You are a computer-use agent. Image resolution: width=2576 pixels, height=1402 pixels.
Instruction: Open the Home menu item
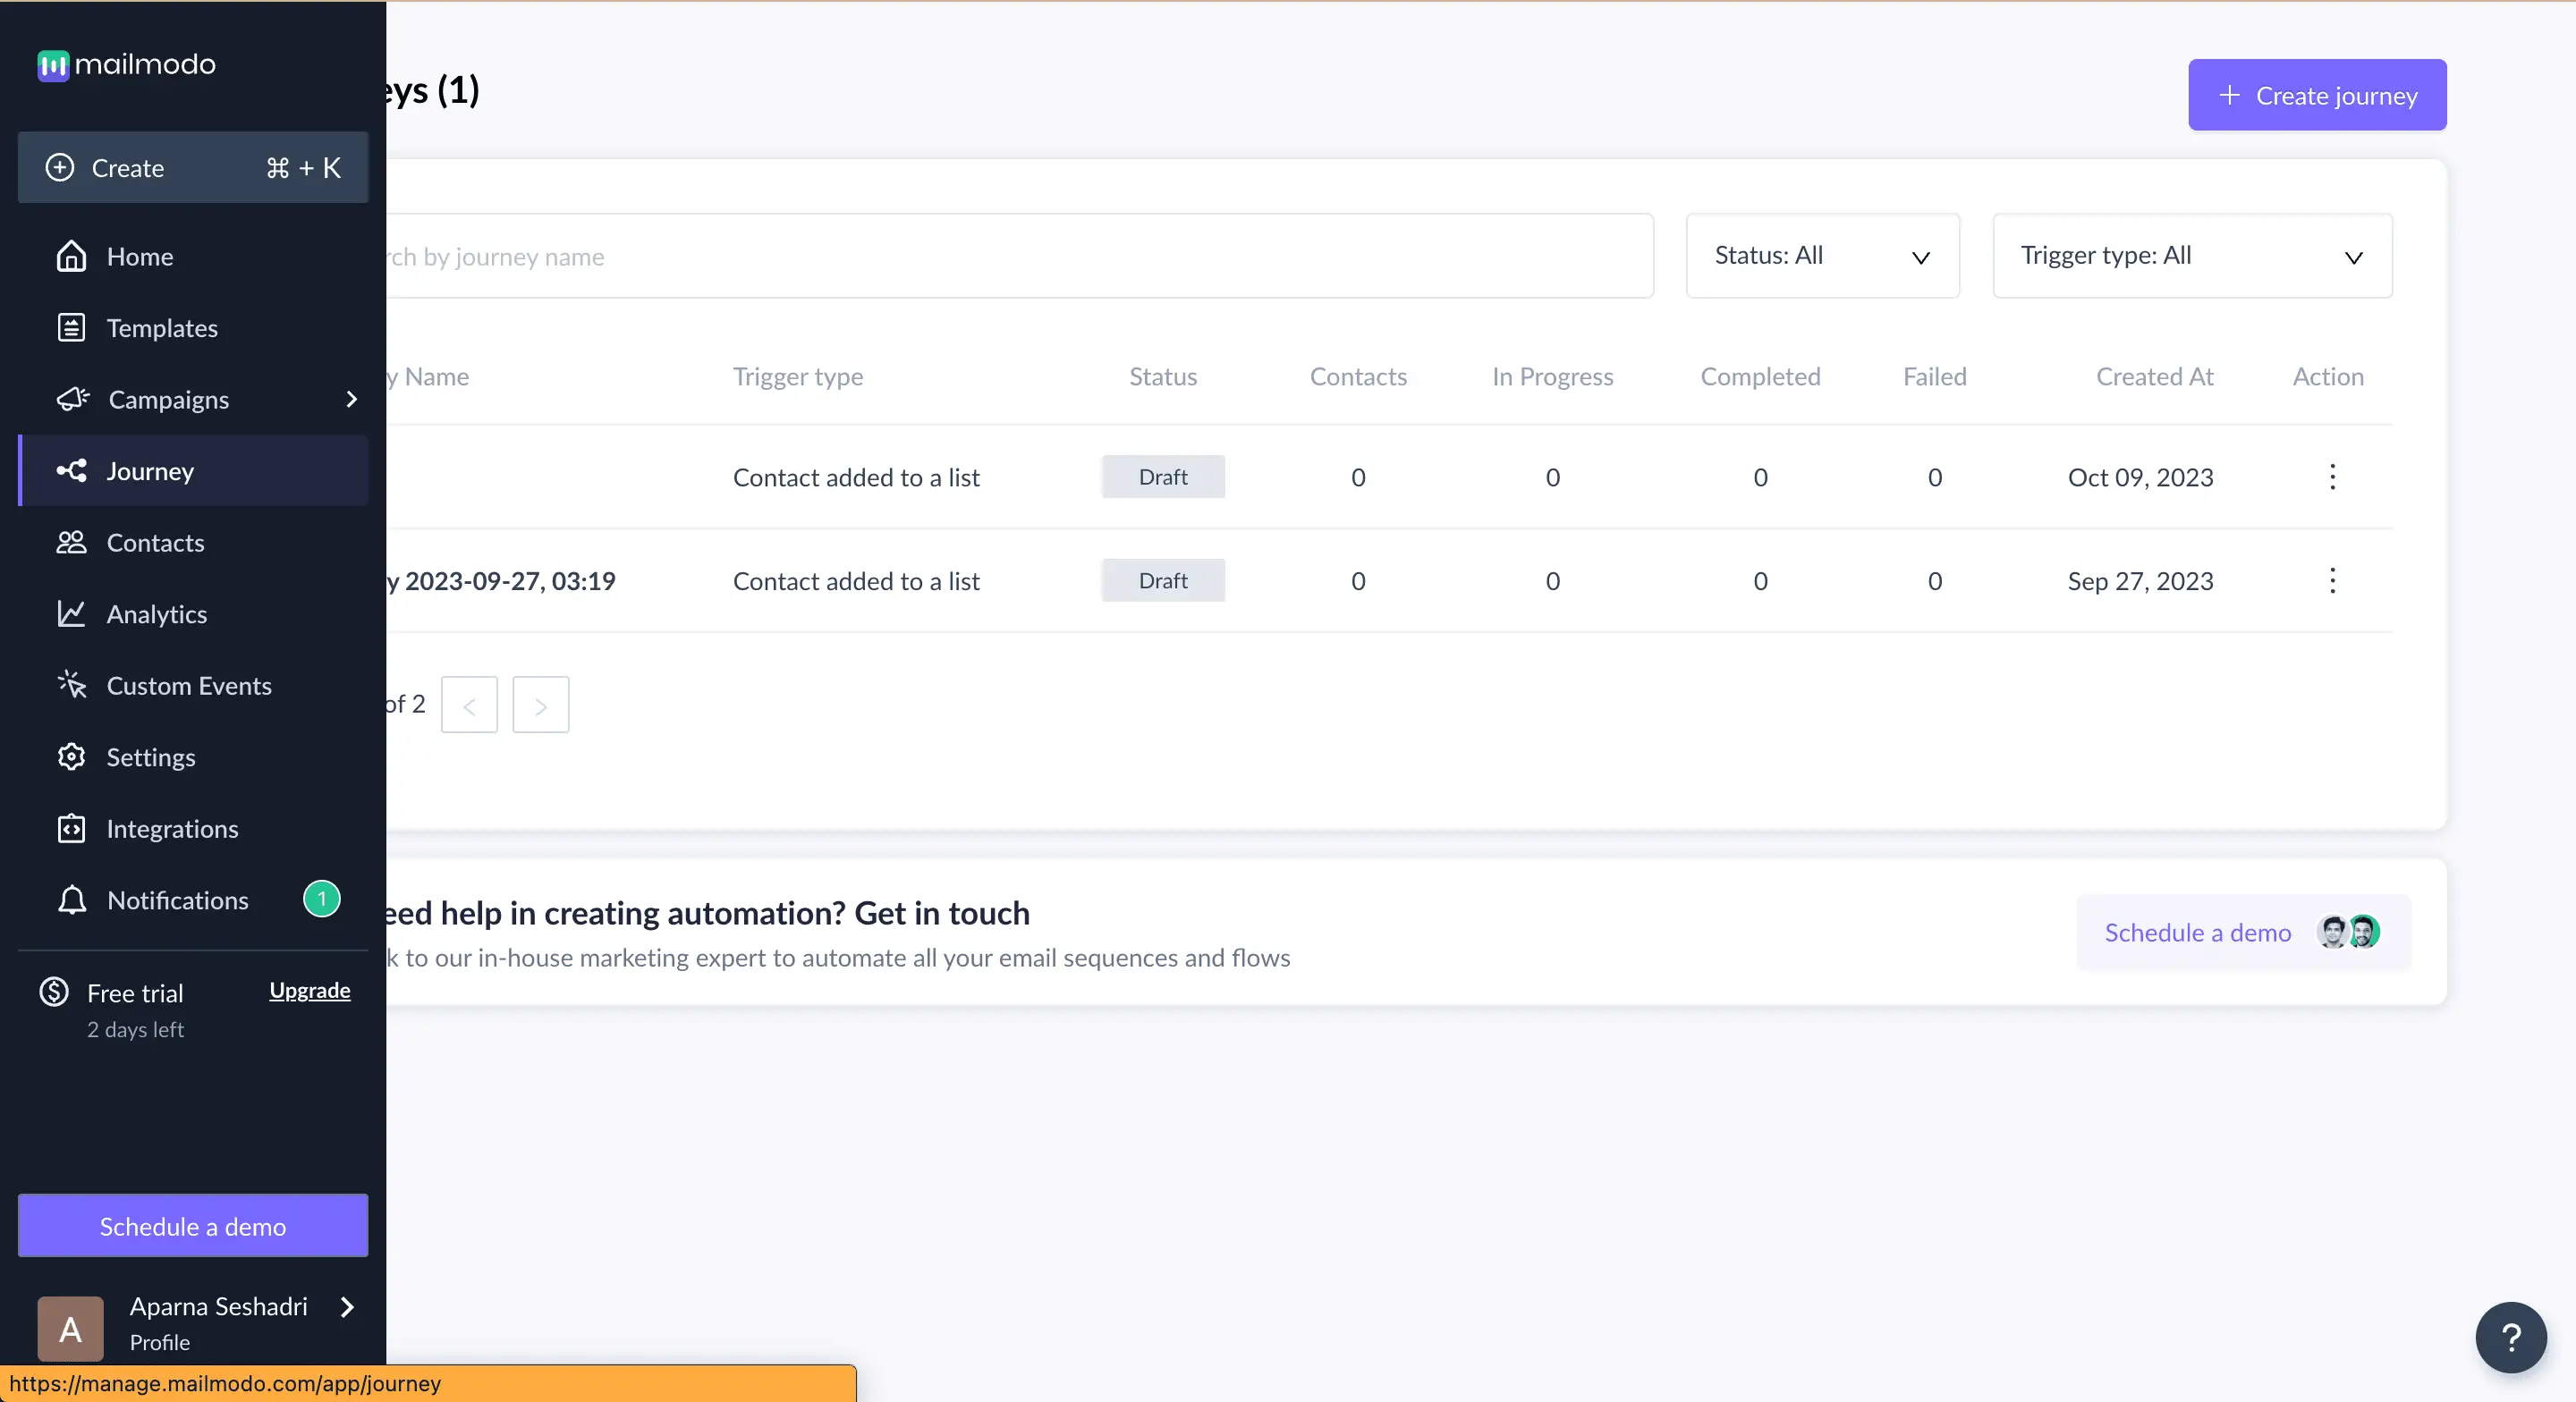click(140, 256)
